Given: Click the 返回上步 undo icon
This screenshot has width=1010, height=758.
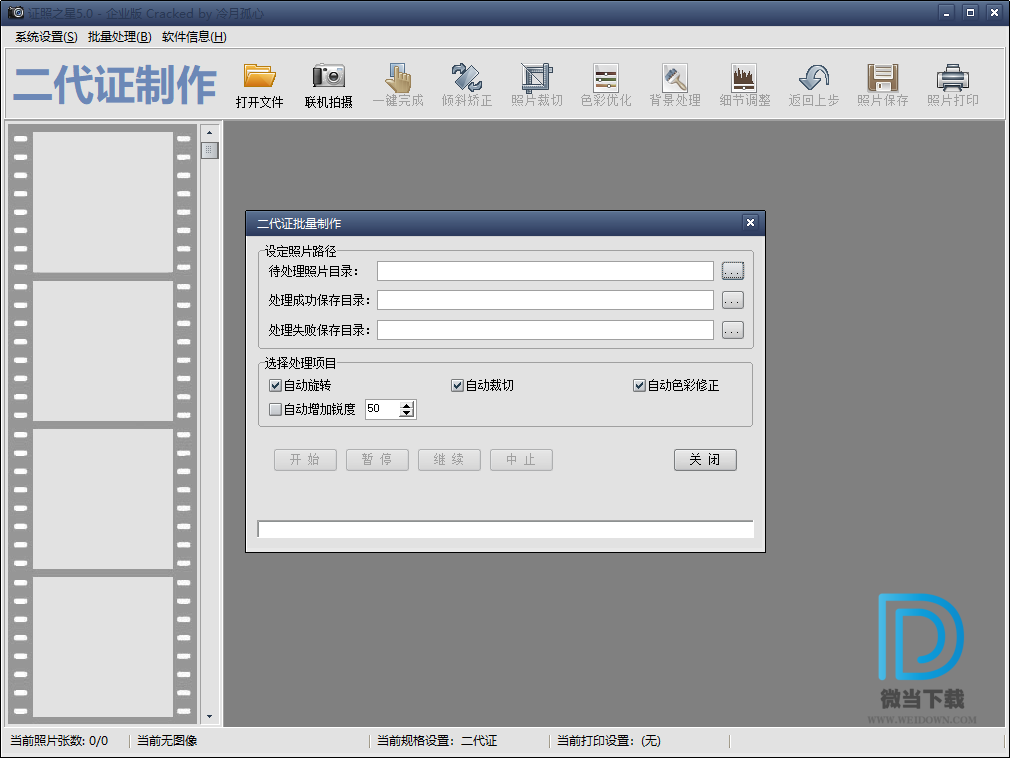Looking at the screenshot, I should point(814,77).
